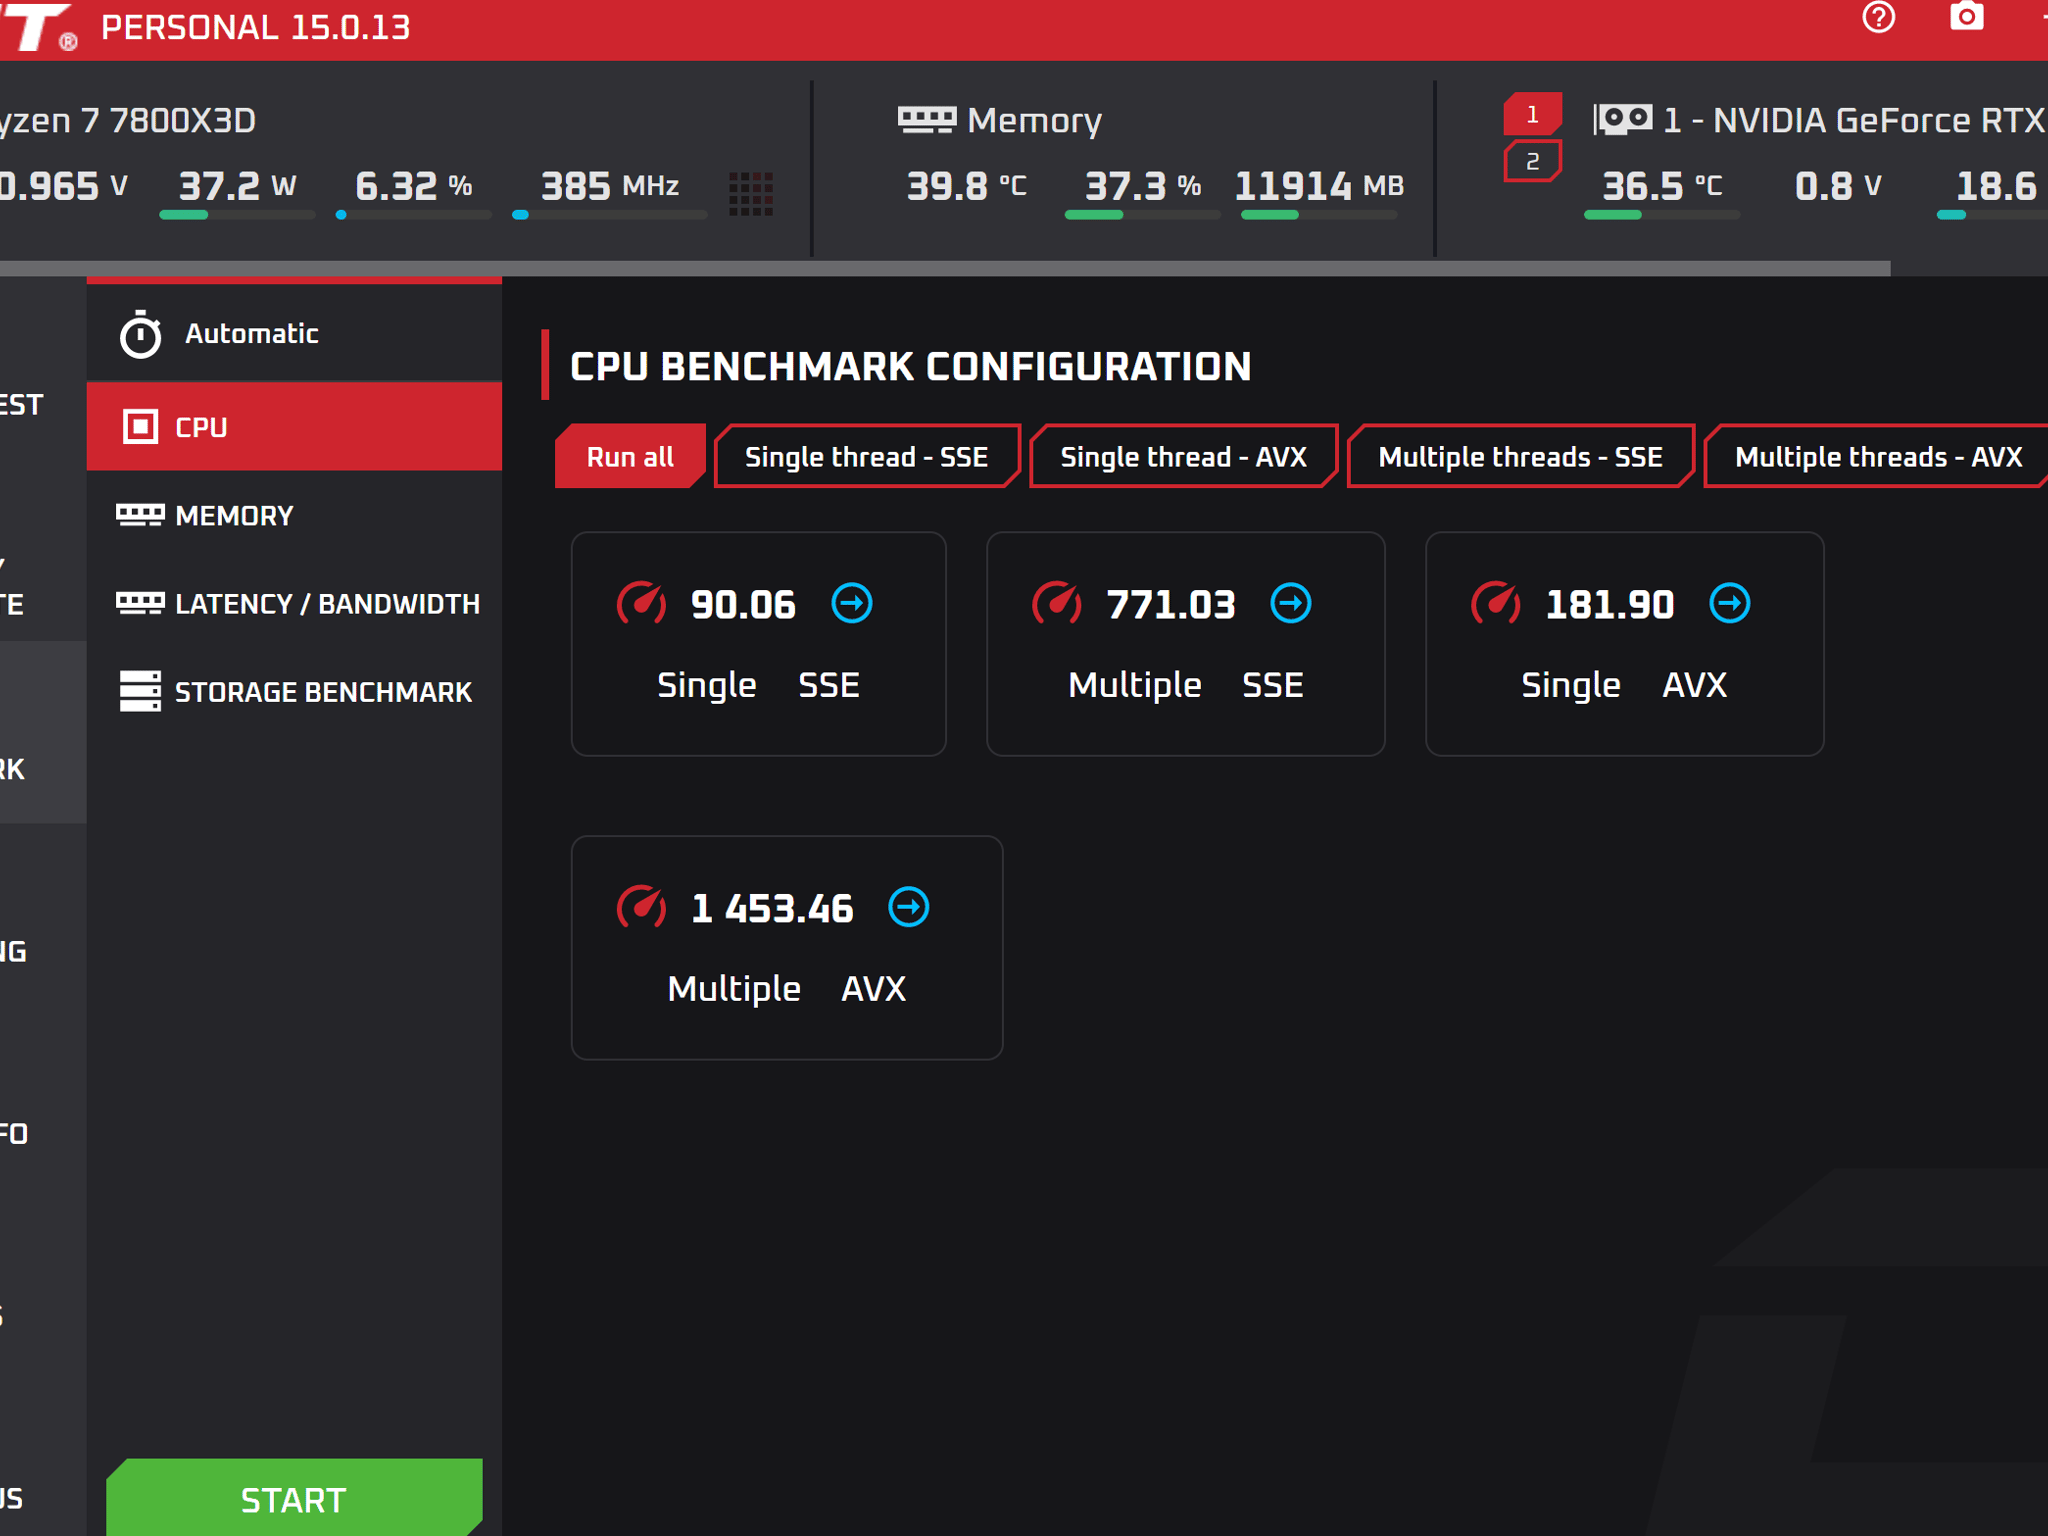Open details arrow for Single AVX score

click(1730, 604)
